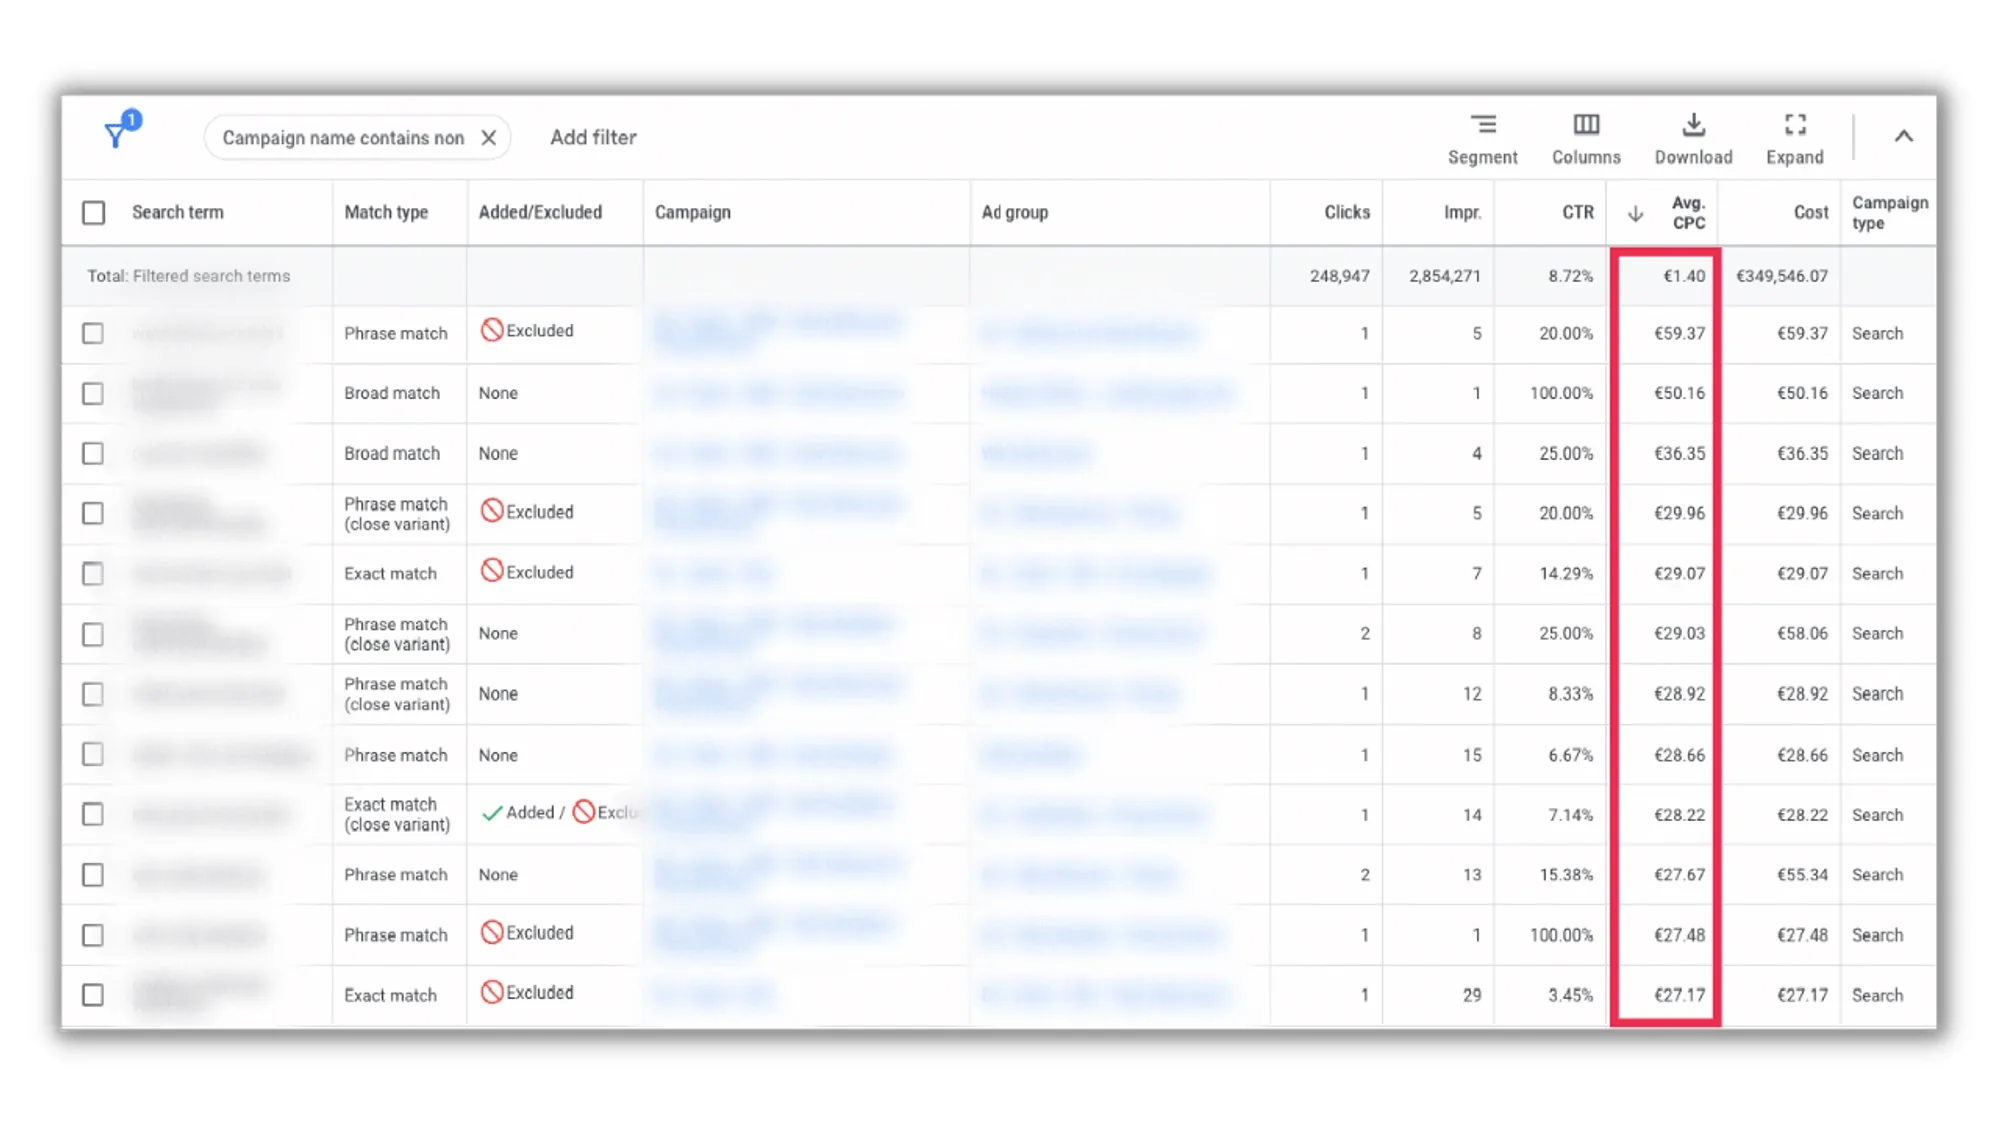Click the total clicks 248,947 value

[1339, 276]
